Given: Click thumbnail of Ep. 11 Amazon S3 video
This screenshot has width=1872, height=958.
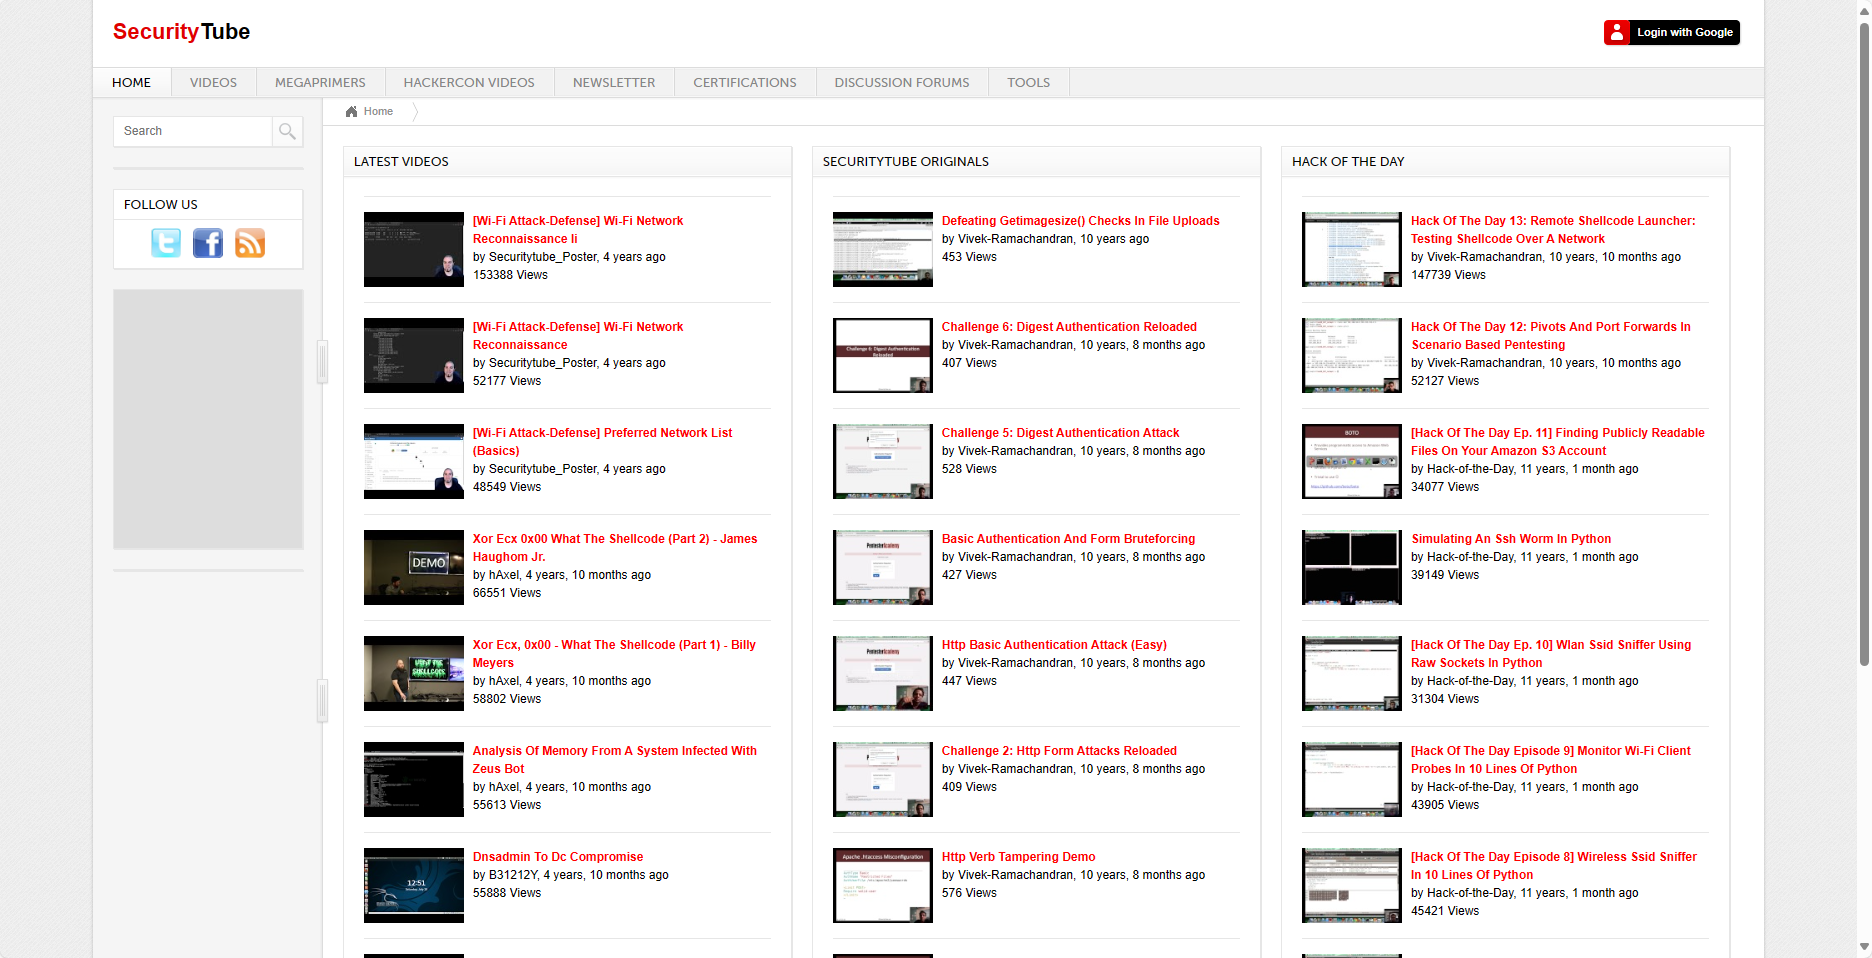Looking at the screenshot, I should pyautogui.click(x=1352, y=462).
